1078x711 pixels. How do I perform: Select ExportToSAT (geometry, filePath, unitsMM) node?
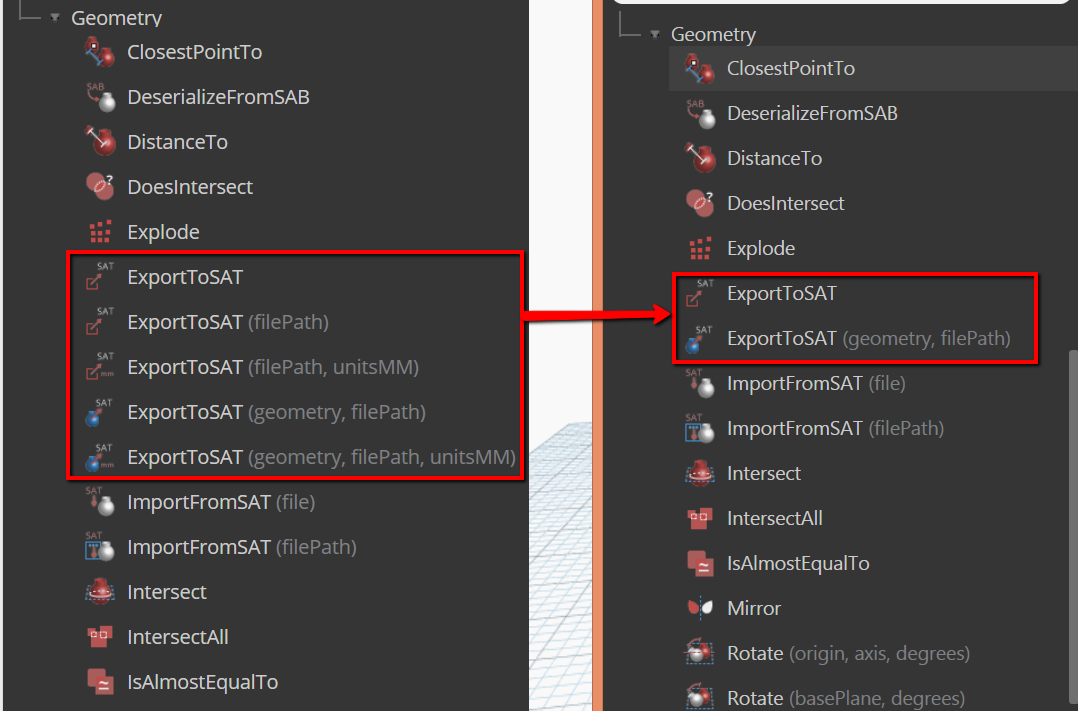pos(320,457)
